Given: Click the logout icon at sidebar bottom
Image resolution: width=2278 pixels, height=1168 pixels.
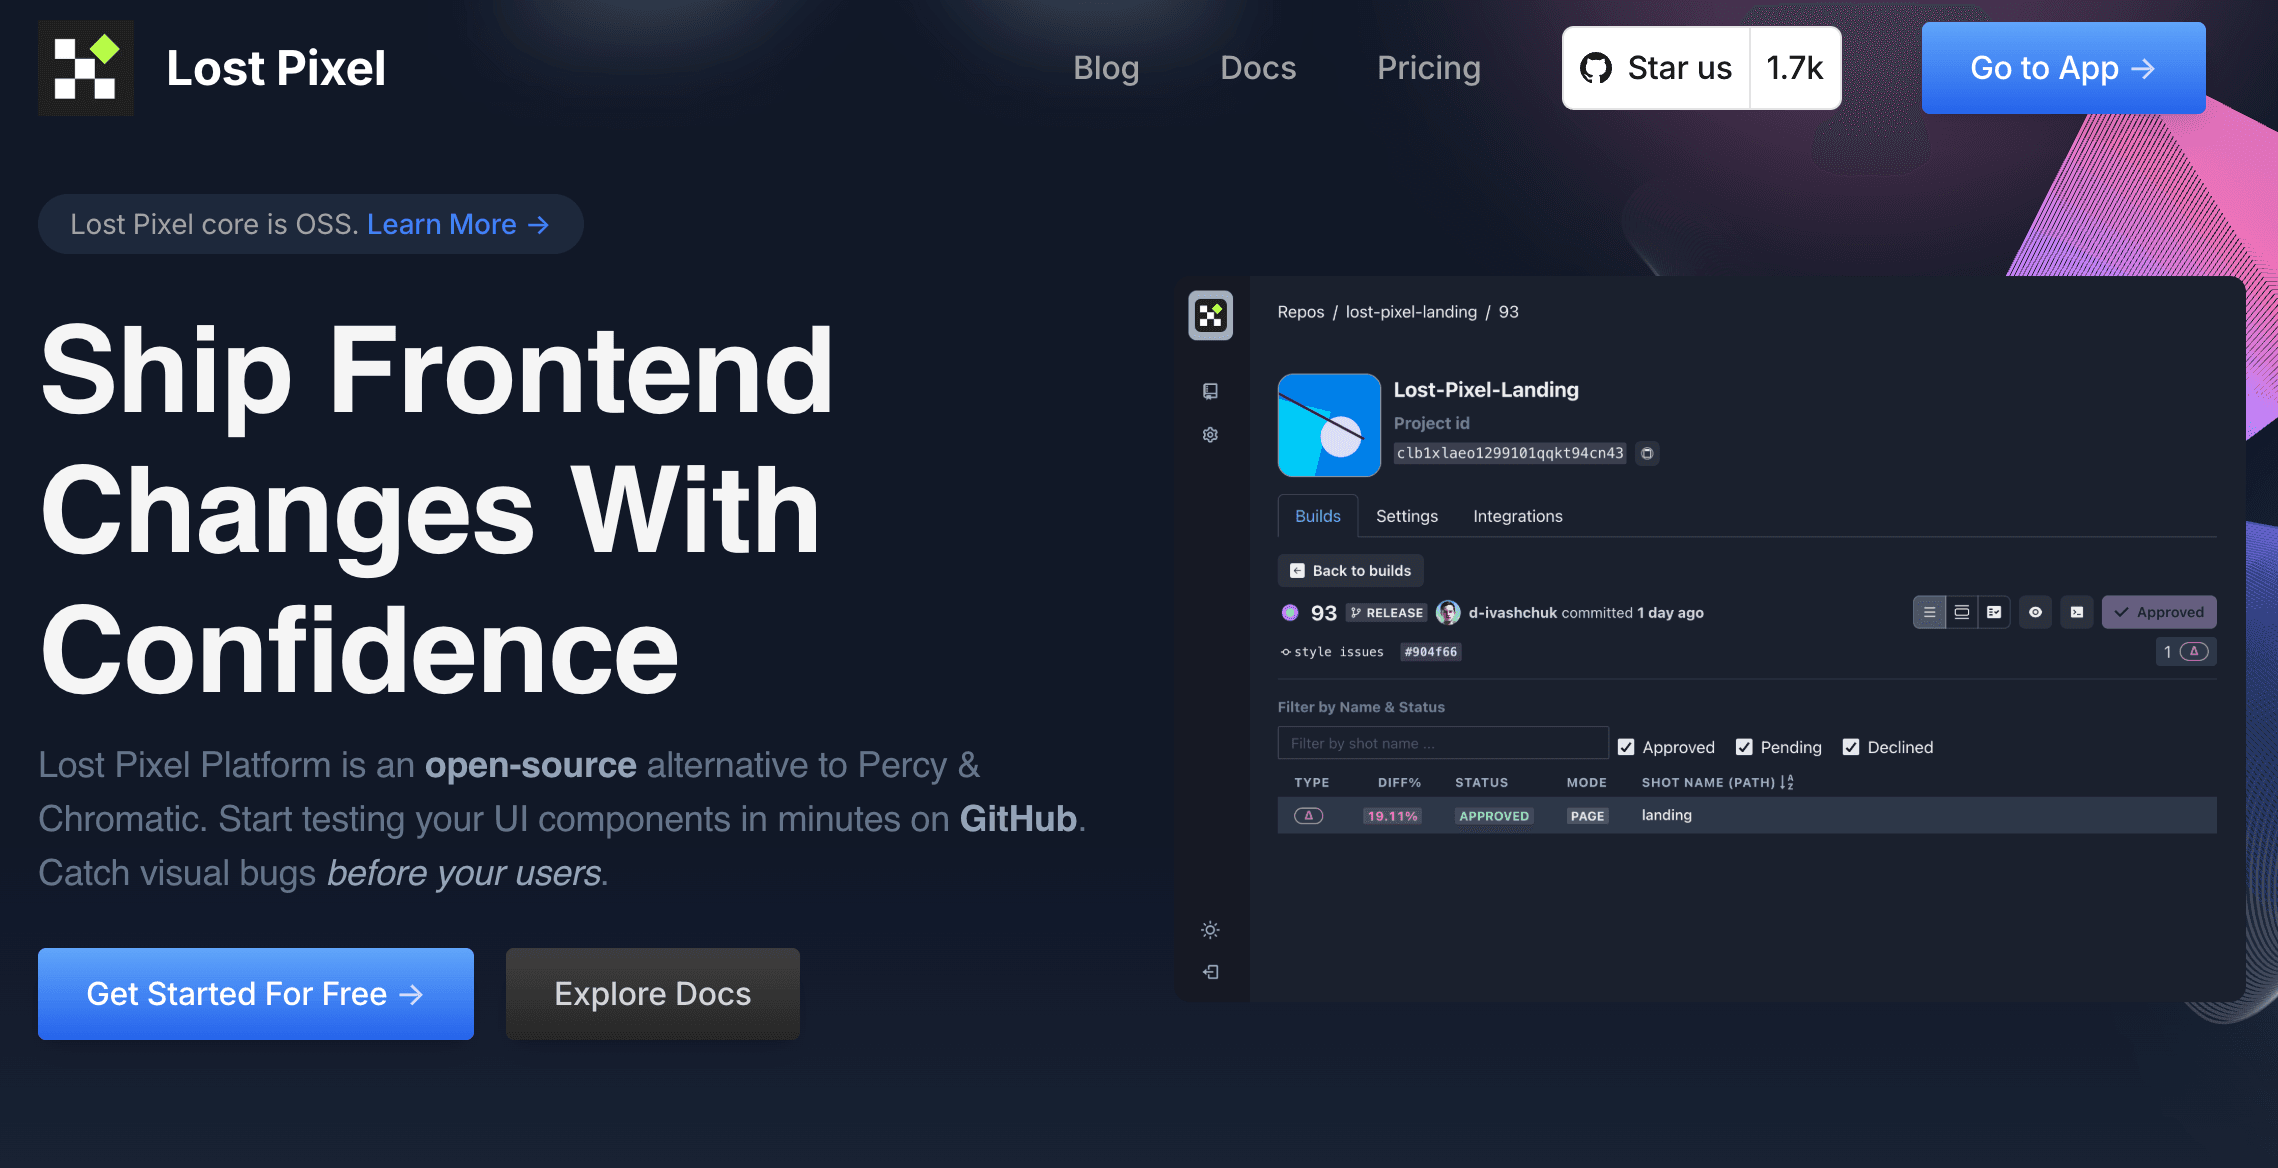Looking at the screenshot, I should pos(1210,972).
